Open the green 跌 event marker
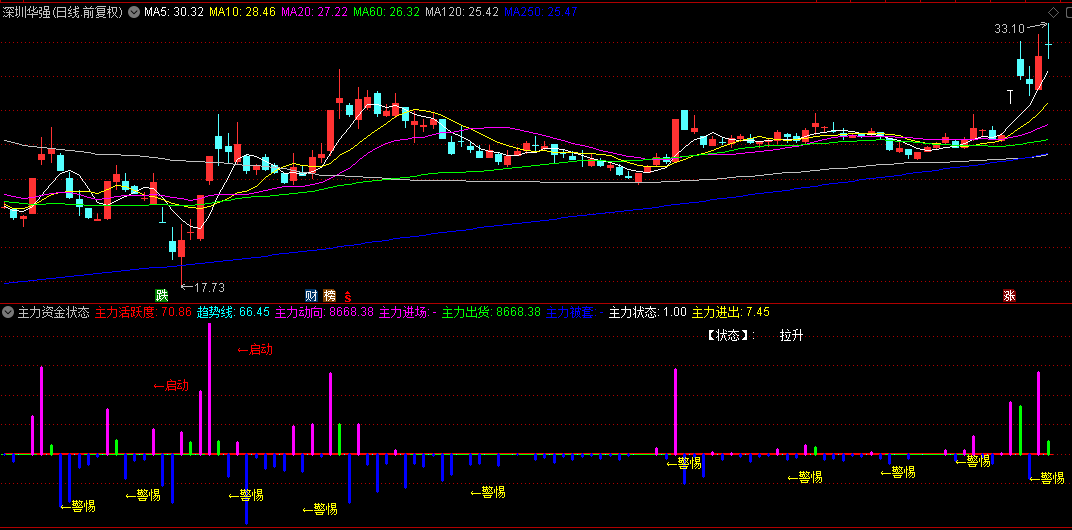The height and width of the screenshot is (530, 1072). (161, 295)
